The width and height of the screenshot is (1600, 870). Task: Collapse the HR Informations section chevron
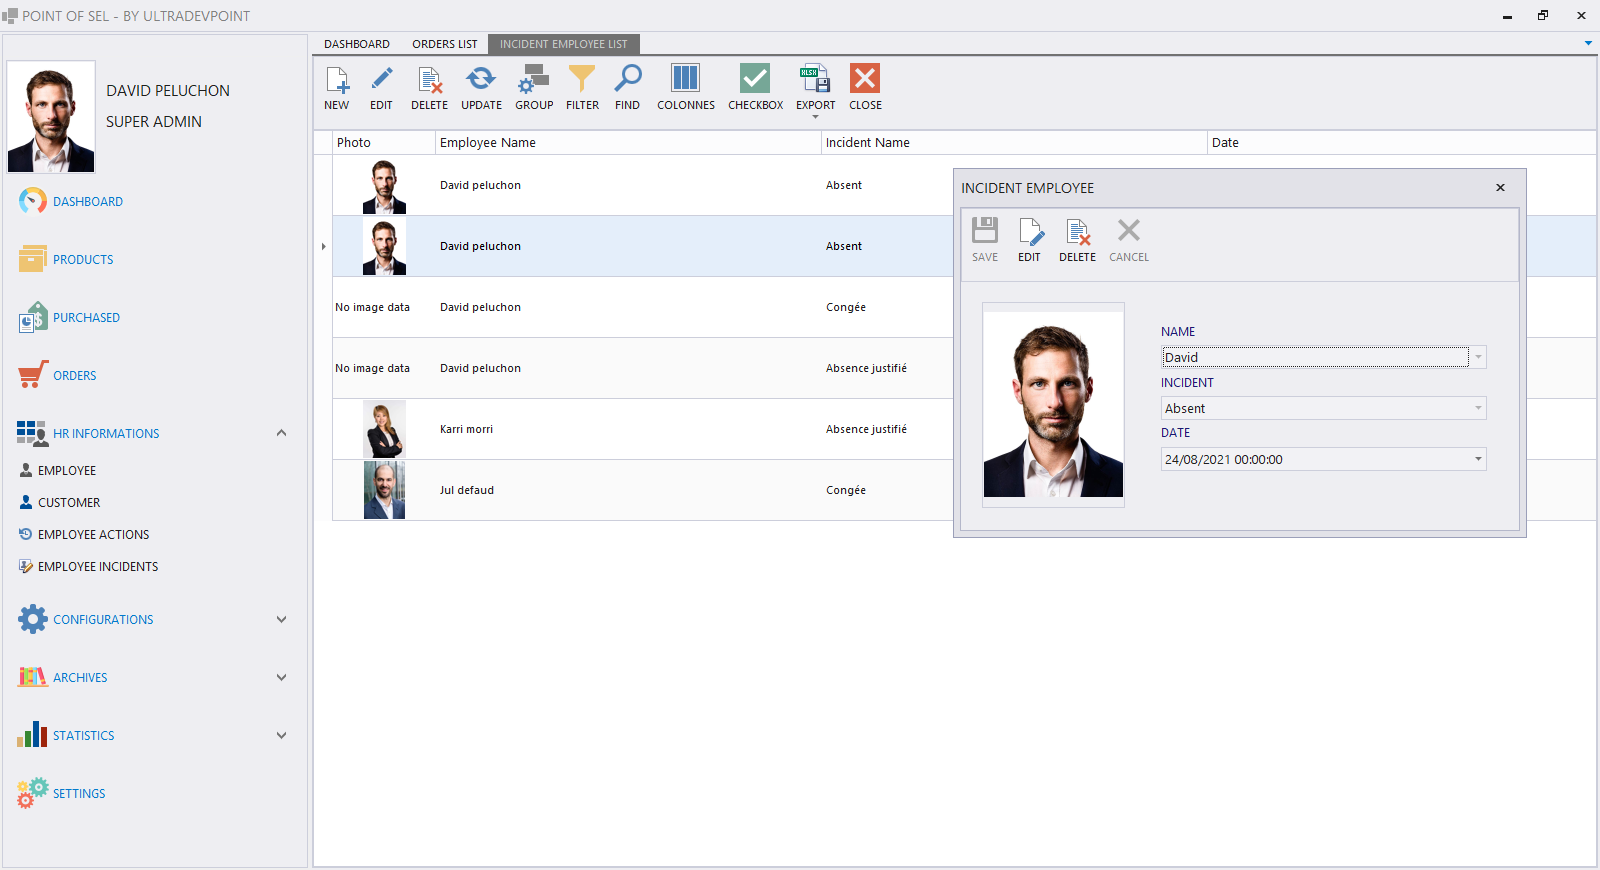click(x=281, y=433)
